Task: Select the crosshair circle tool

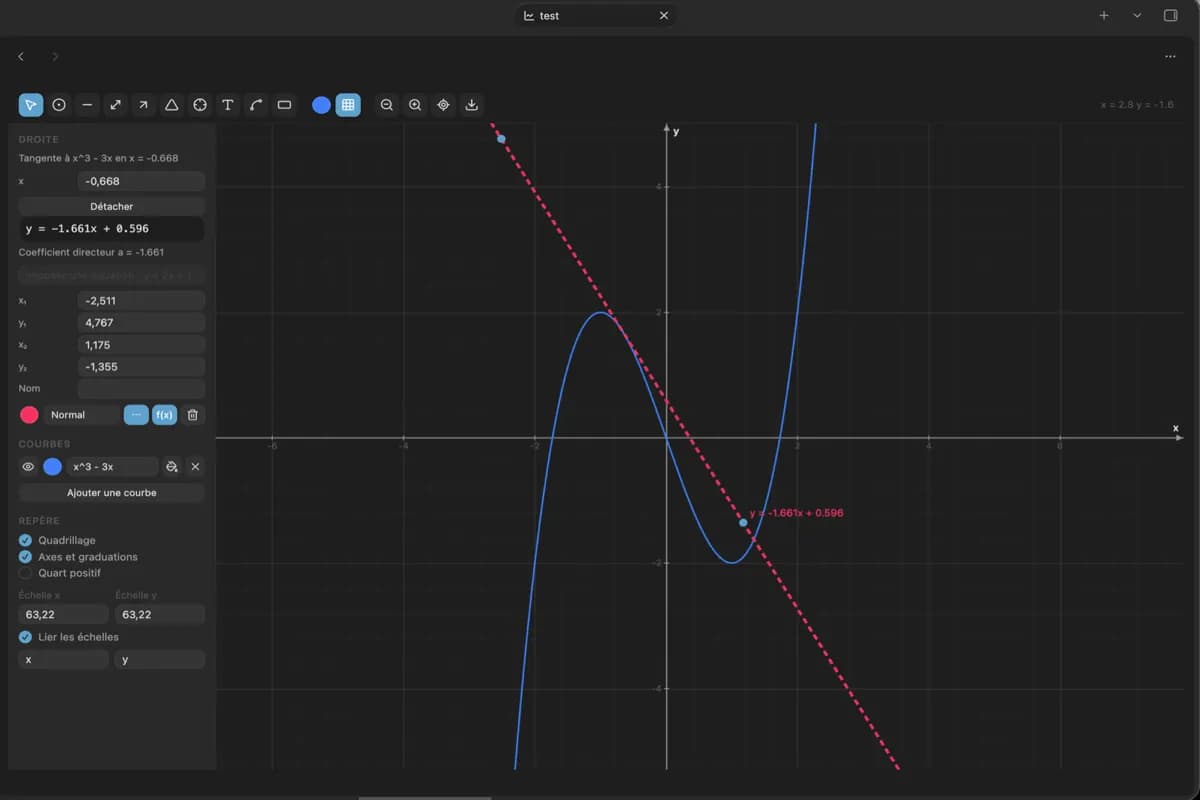Action: point(200,104)
